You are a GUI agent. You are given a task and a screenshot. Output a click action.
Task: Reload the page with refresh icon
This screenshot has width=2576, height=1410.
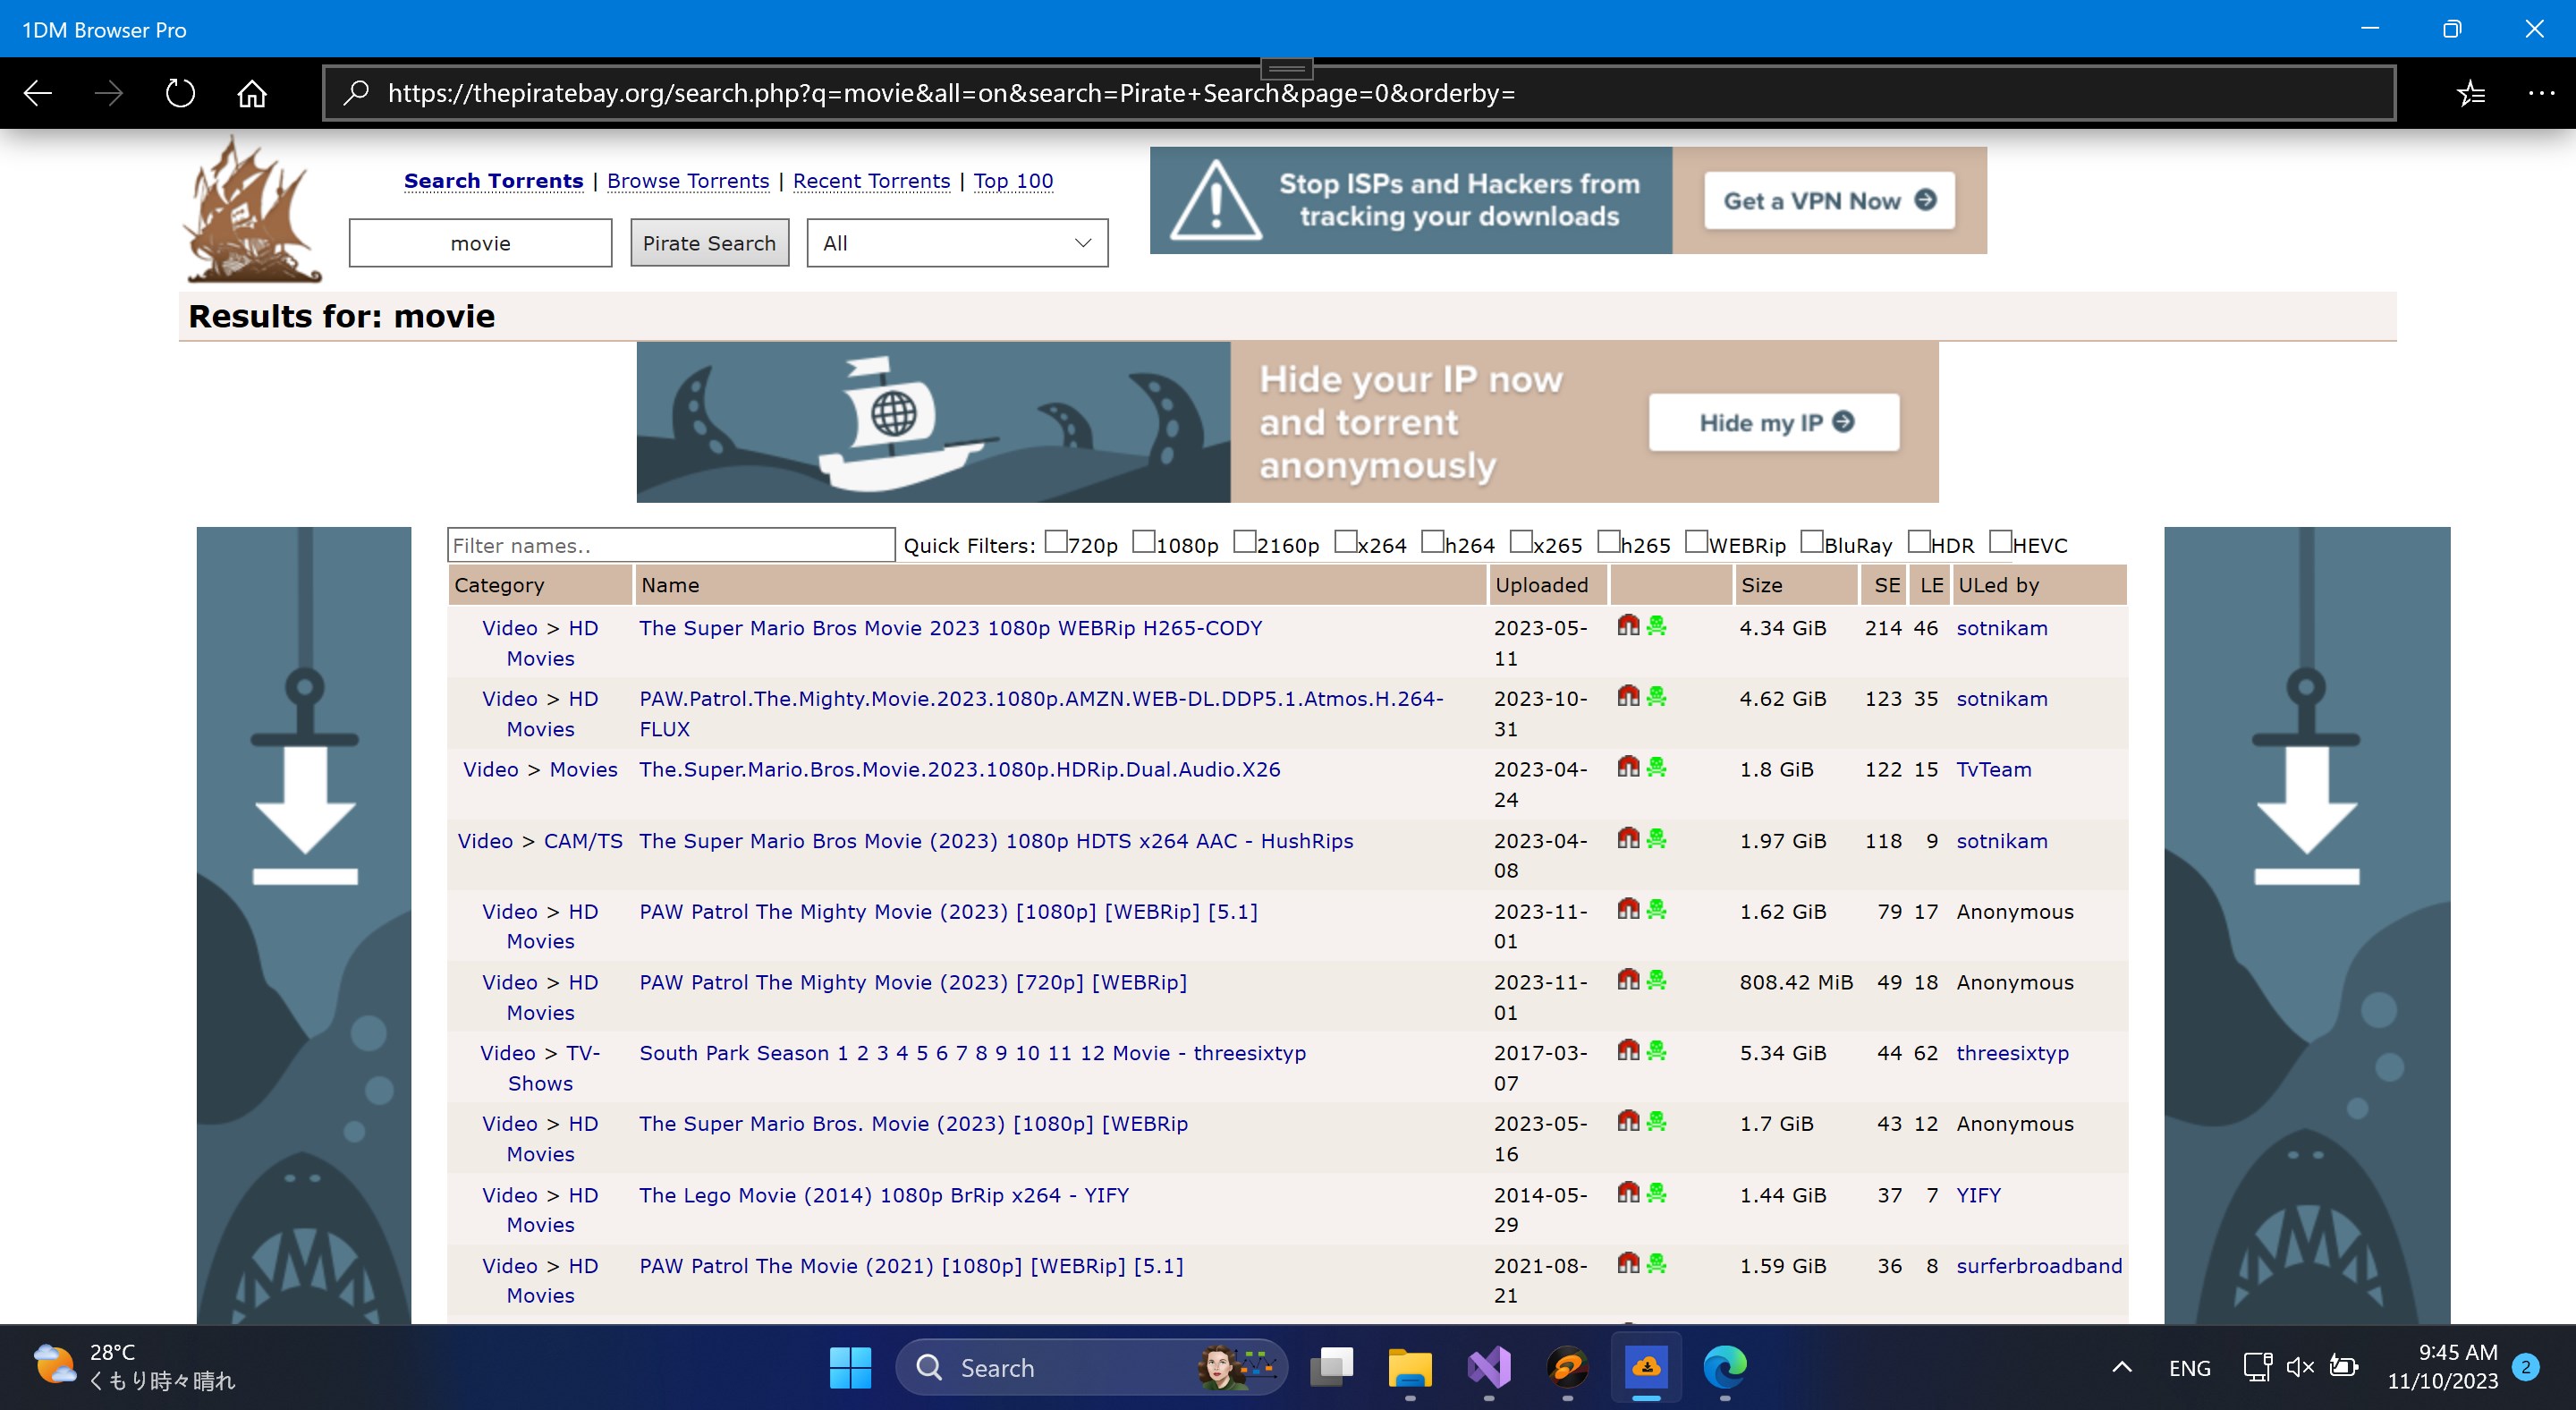(180, 93)
